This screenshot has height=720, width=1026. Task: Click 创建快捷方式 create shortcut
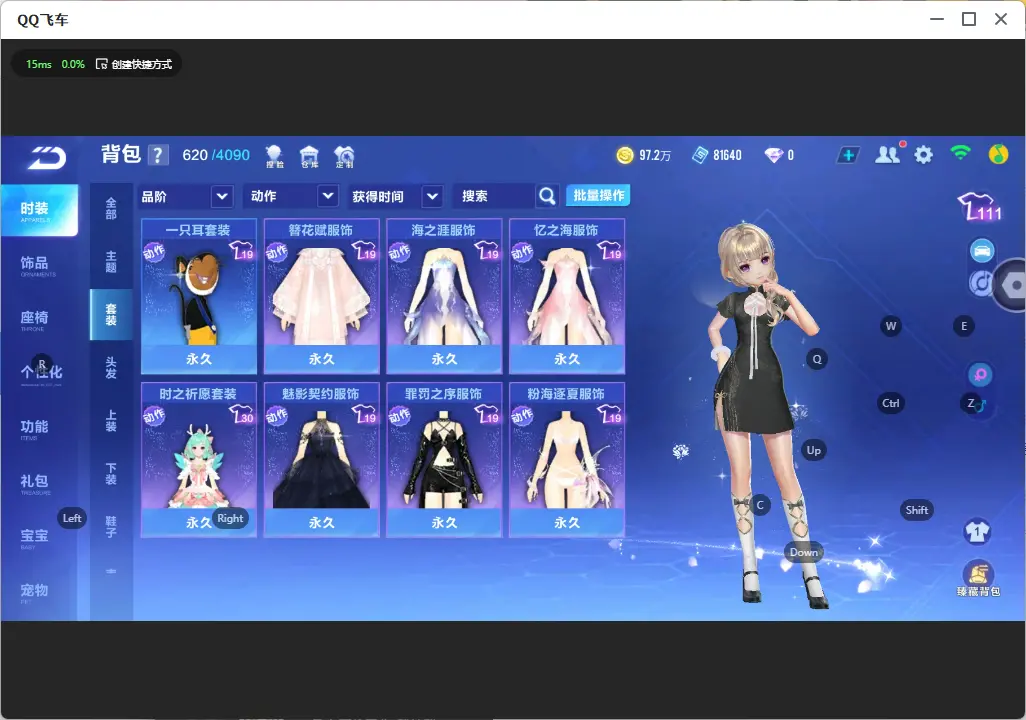134,64
